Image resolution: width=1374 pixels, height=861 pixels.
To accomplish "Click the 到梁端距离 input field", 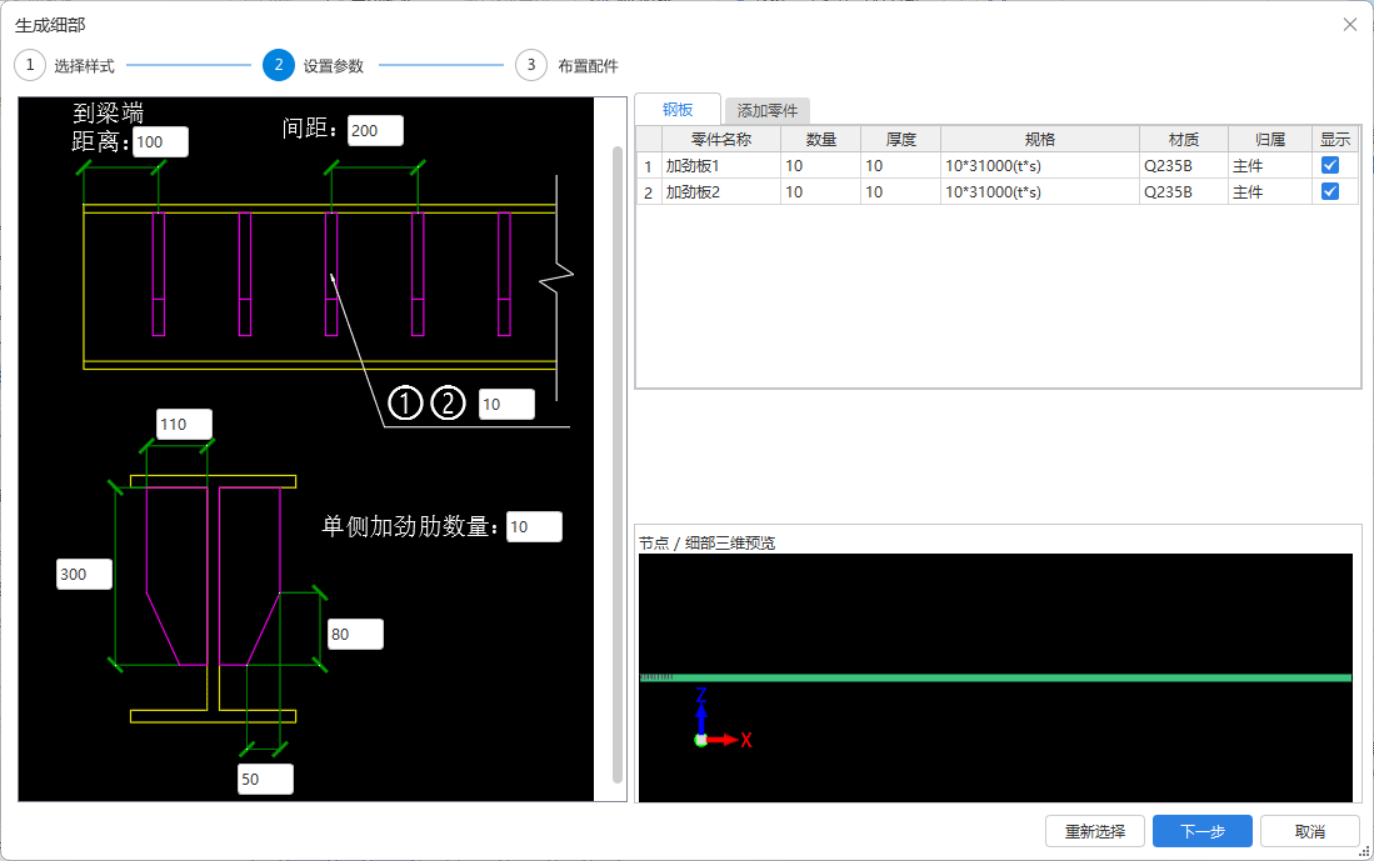I will (160, 142).
